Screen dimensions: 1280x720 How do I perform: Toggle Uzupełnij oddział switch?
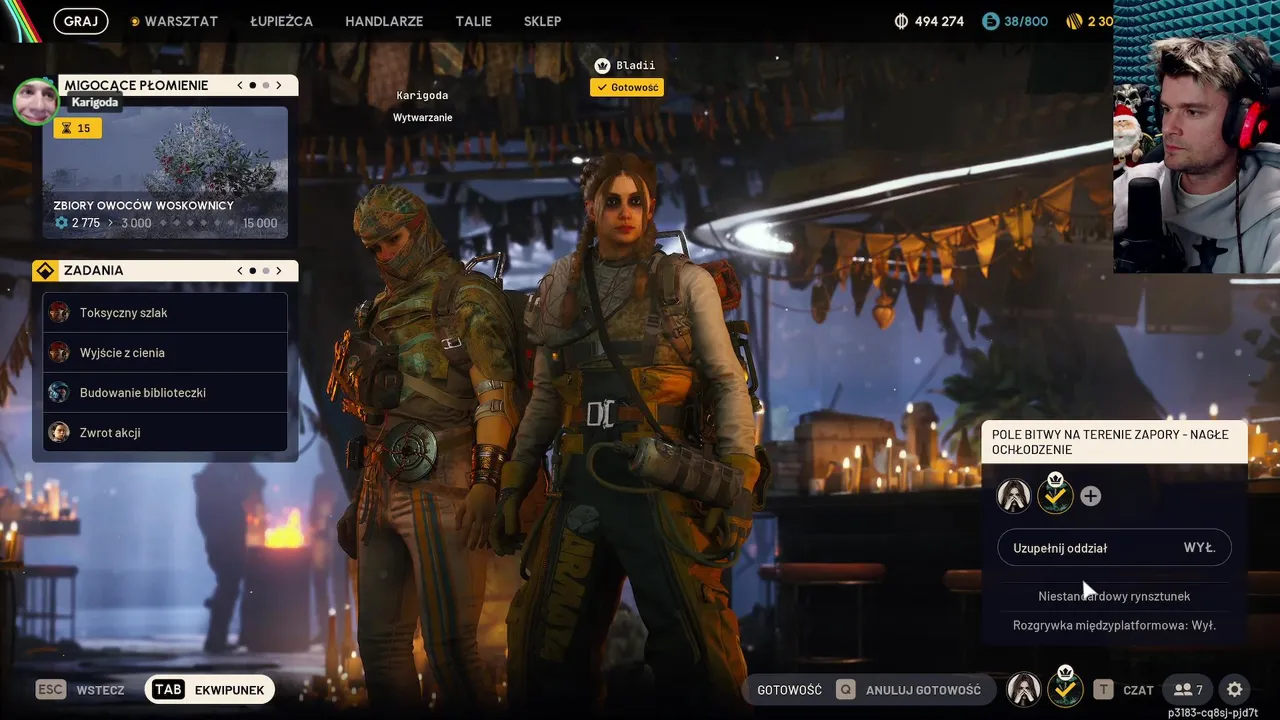(x=1114, y=548)
